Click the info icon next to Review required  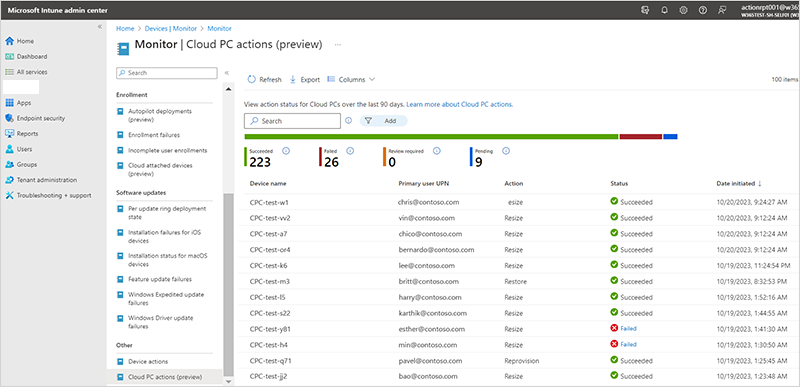point(437,151)
